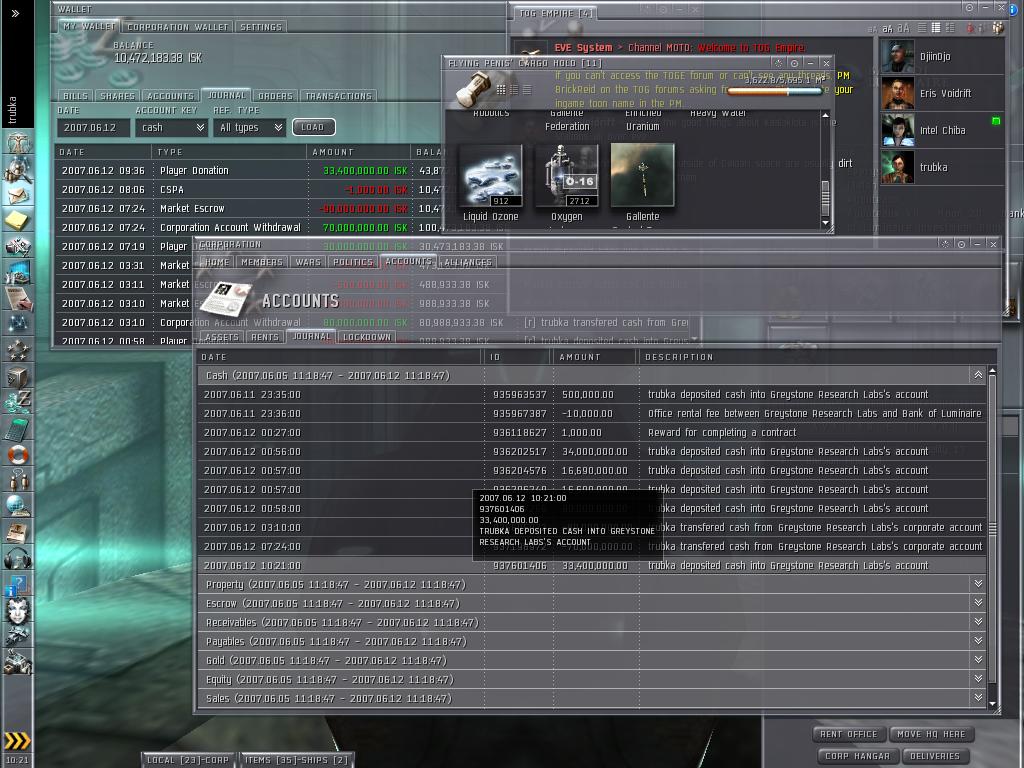Open the journal book icon in sidebar

click(18, 532)
